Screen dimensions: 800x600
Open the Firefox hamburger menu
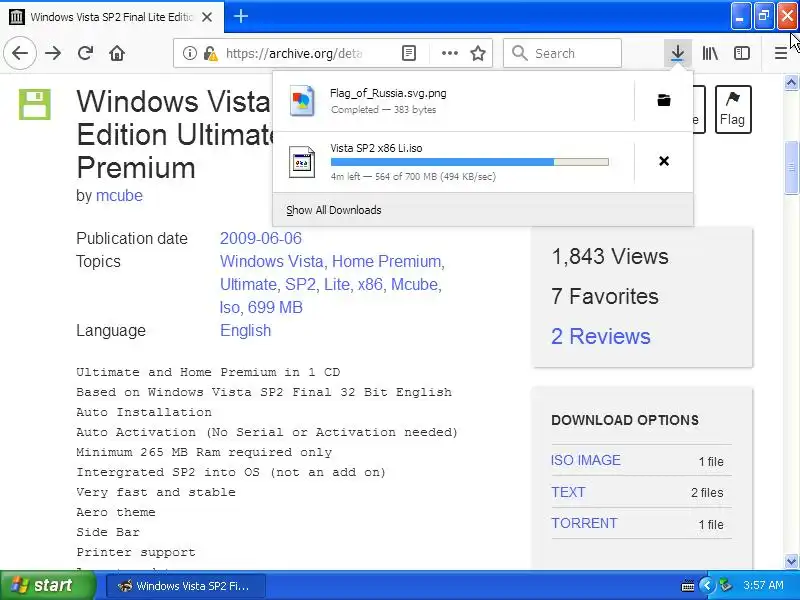click(780, 53)
